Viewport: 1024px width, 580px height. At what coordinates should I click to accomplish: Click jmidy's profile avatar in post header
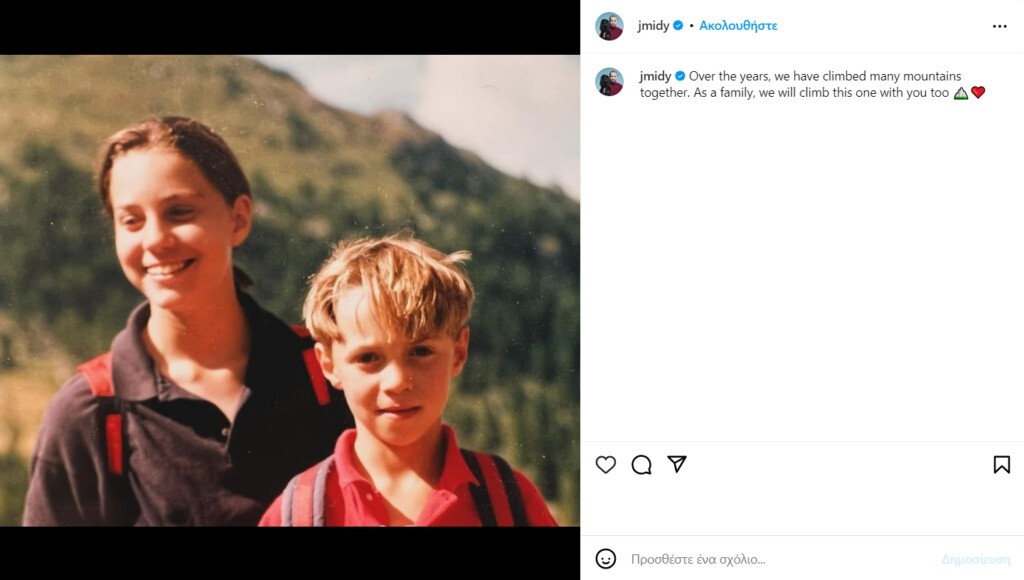coord(609,26)
